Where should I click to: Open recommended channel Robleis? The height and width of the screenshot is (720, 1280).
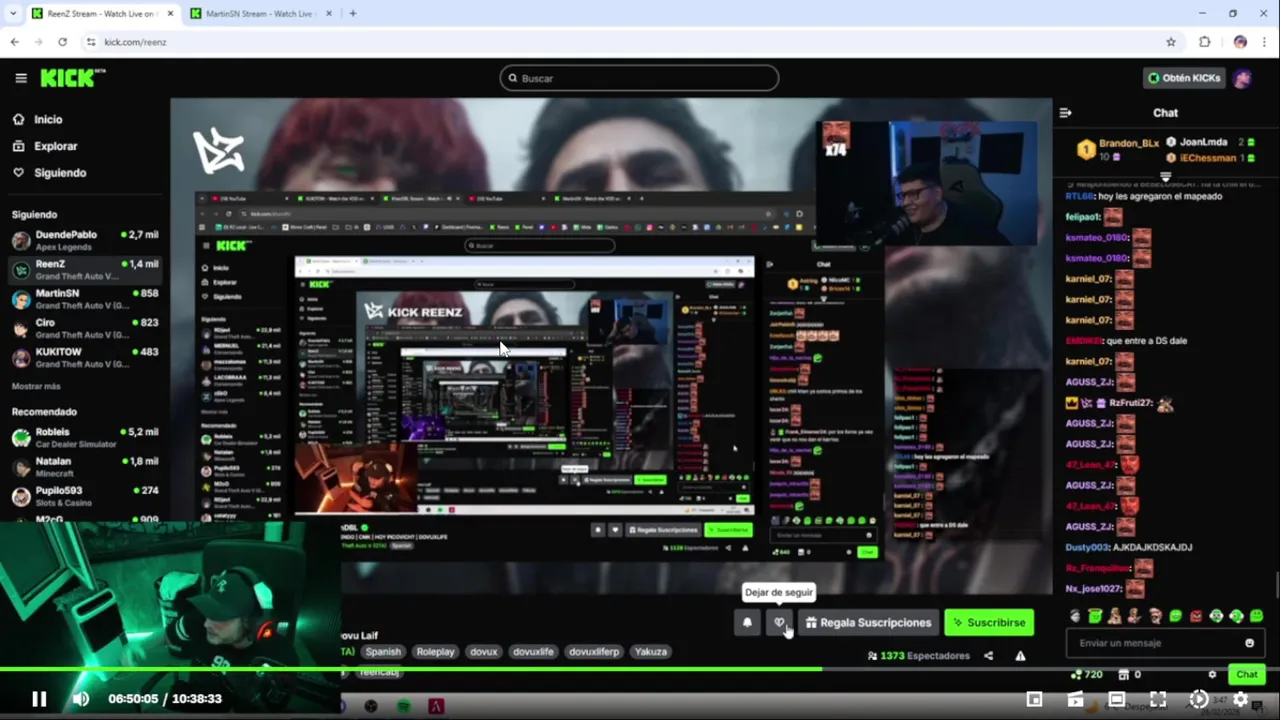click(x=85, y=438)
